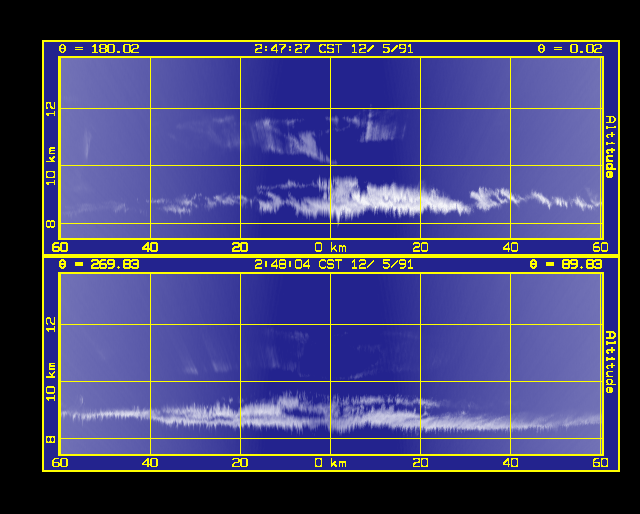Click lower panel's right-side "60" distance tick
The width and height of the screenshot is (640, 514).
pyautogui.click(x=600, y=463)
